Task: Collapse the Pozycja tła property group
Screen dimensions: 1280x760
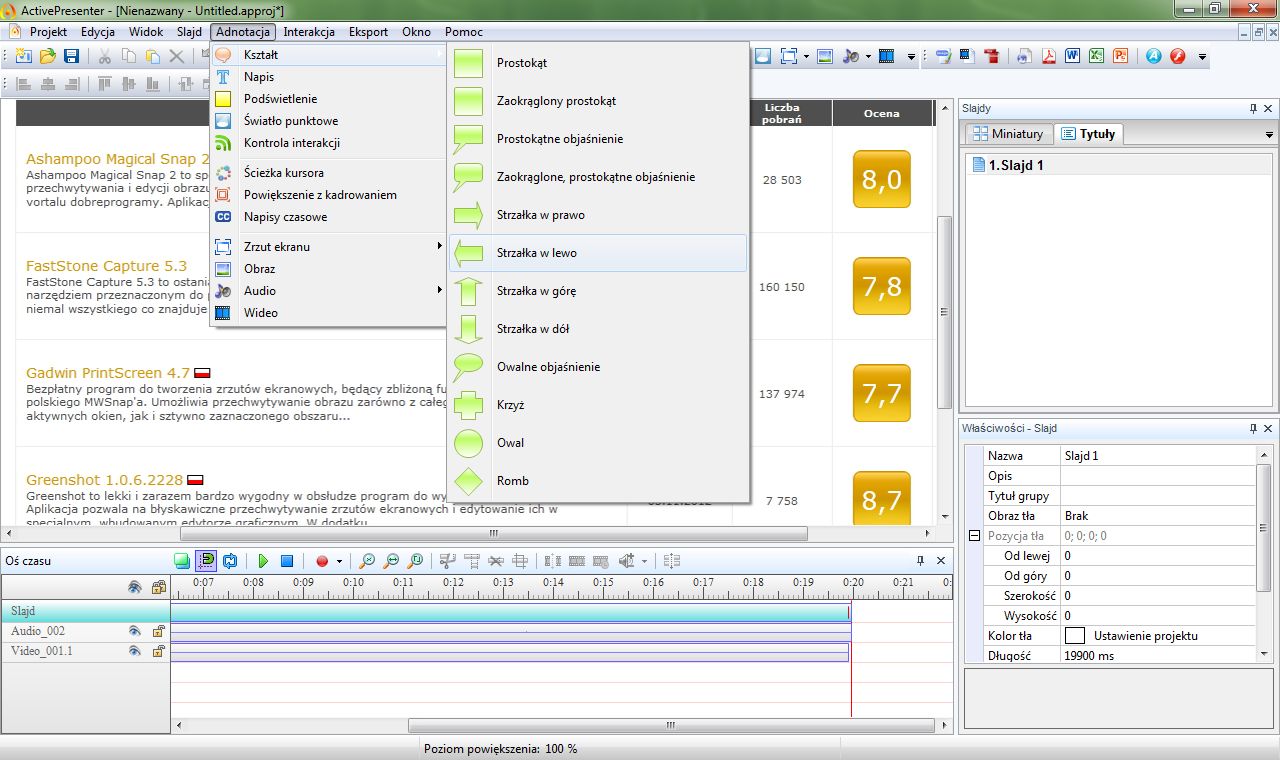Action: point(974,536)
